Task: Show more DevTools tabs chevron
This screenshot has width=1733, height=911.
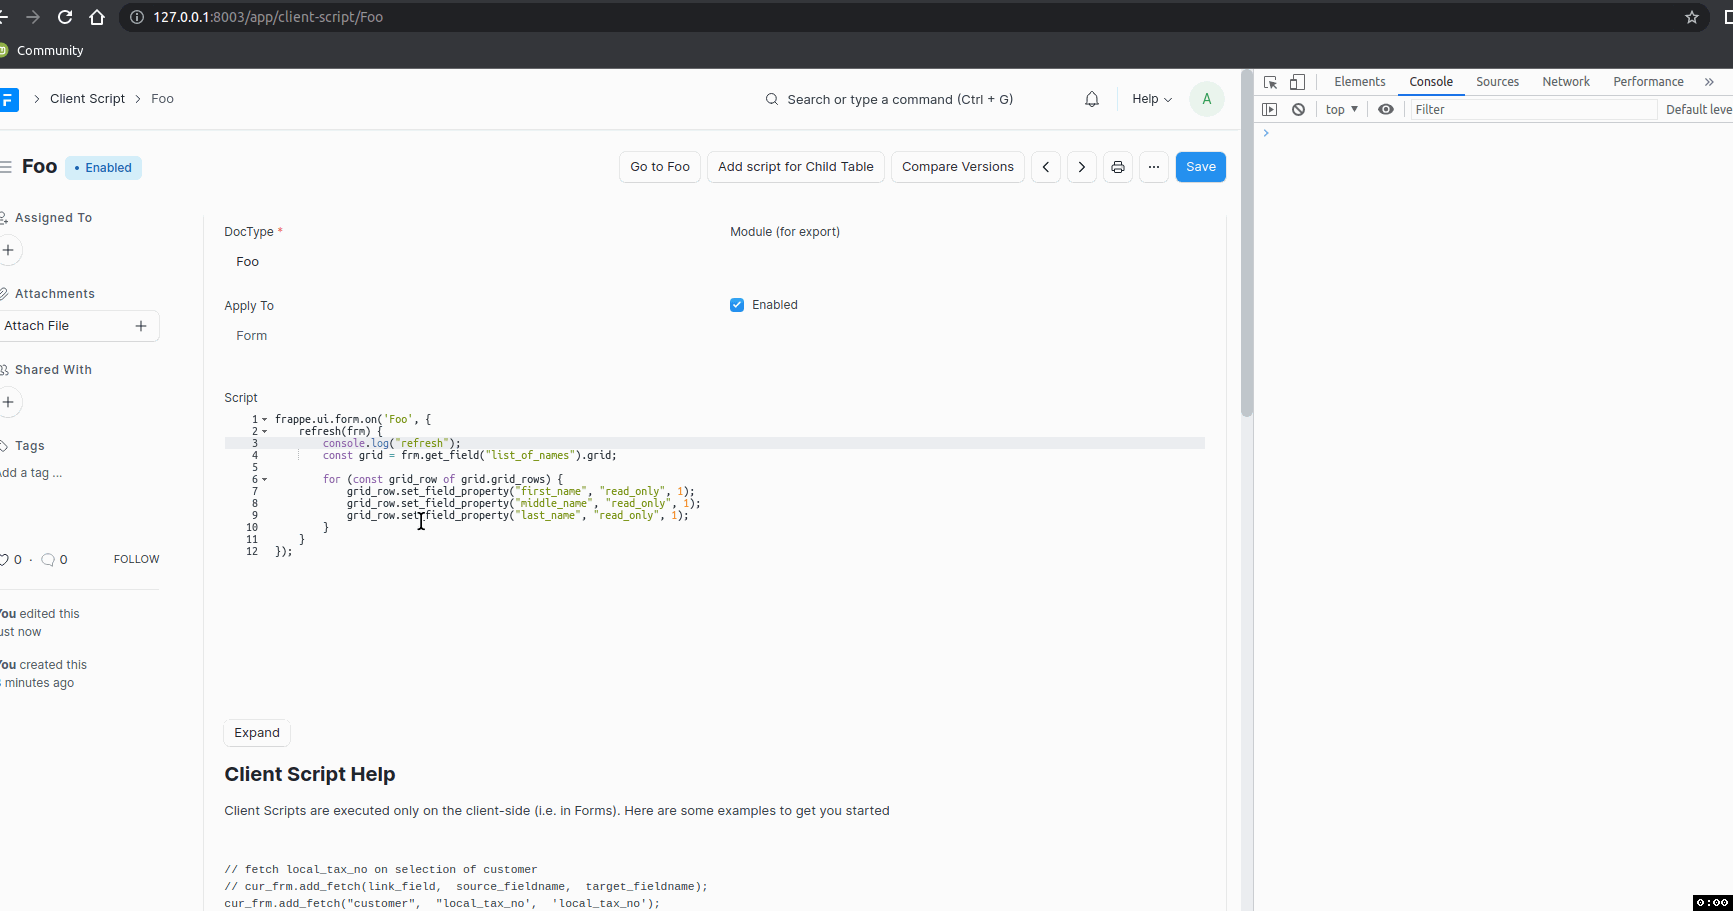Action: pos(1709,82)
